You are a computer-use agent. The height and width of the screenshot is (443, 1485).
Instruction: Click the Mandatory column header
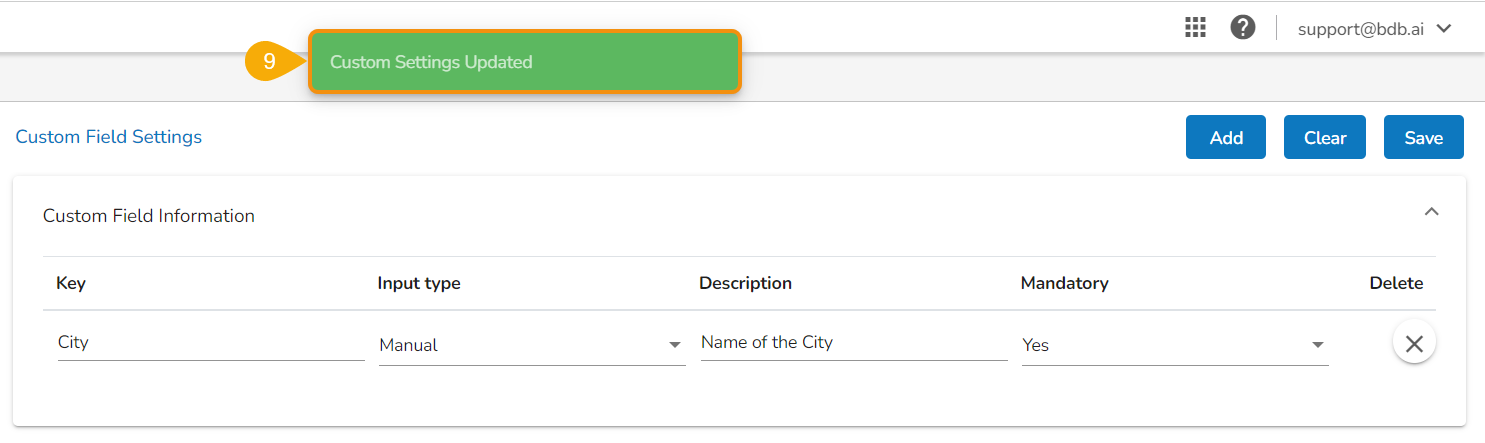(1064, 283)
